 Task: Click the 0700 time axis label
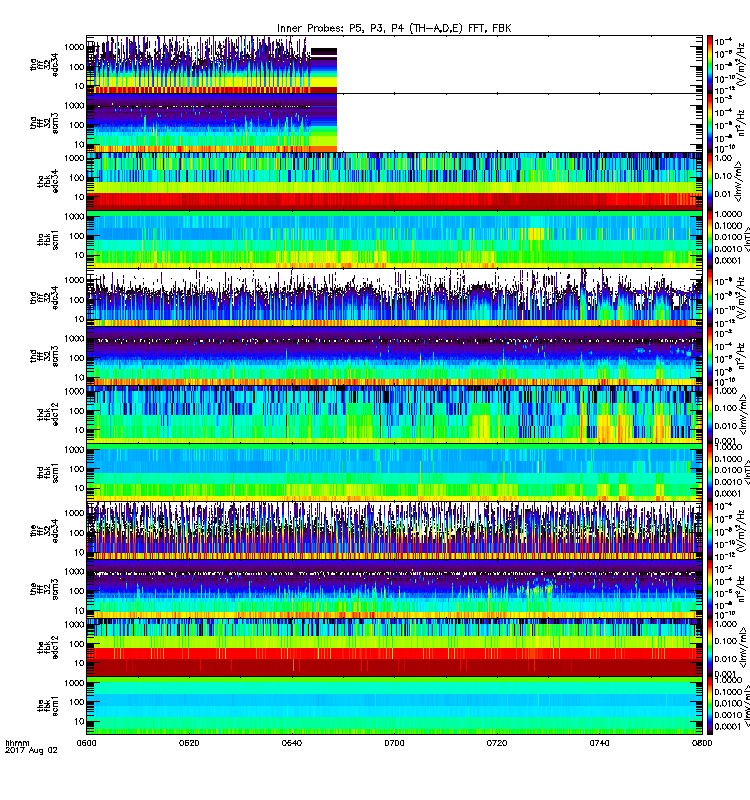pyautogui.click(x=394, y=743)
